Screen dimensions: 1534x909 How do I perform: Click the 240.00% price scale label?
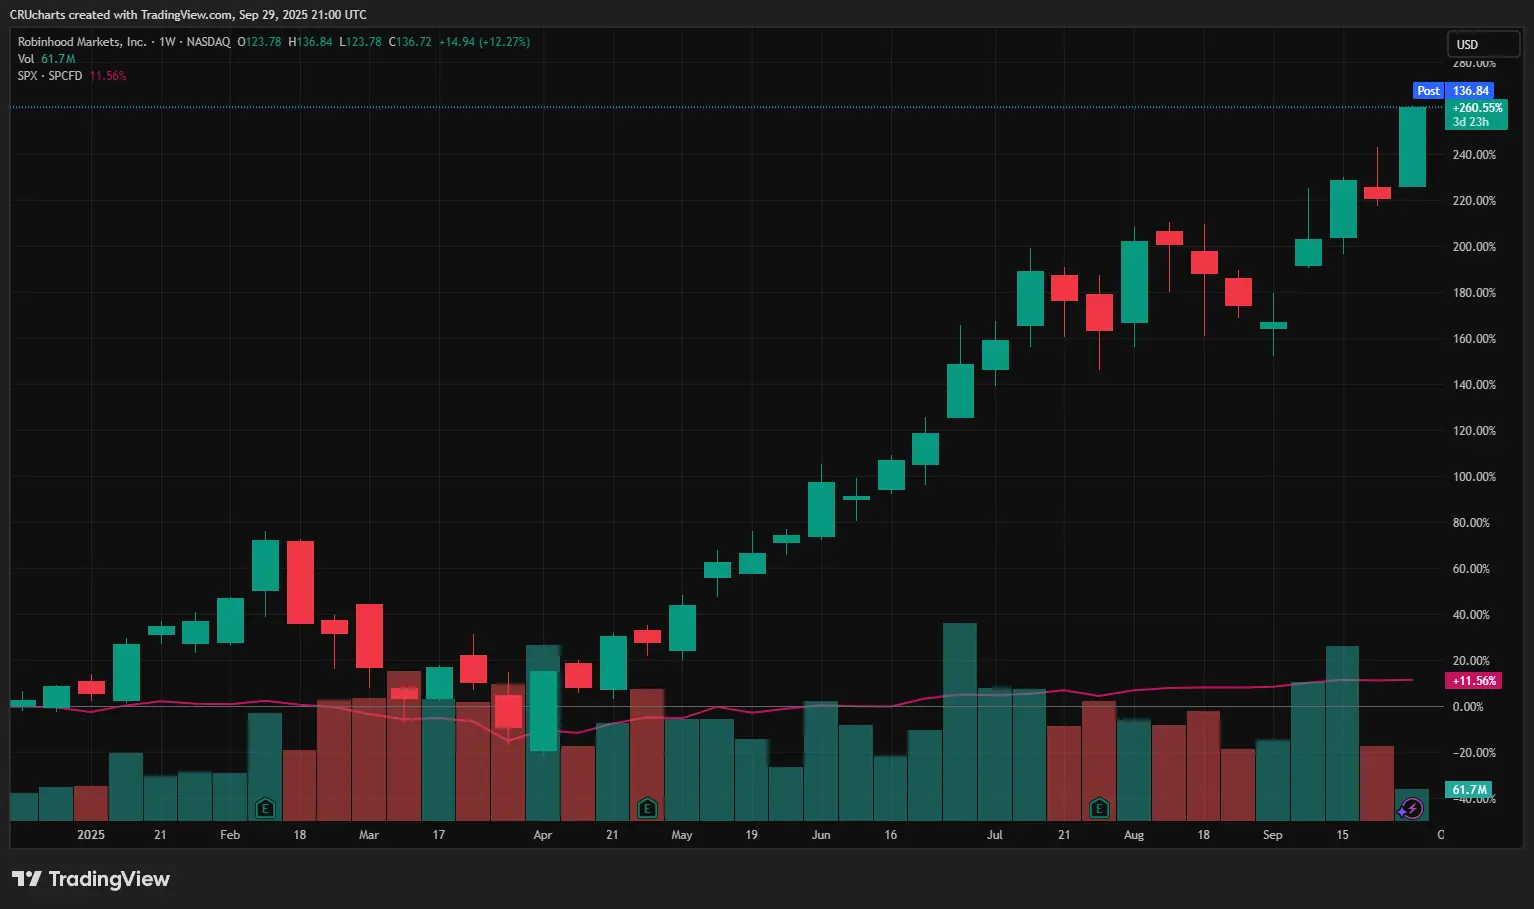[1474, 155]
